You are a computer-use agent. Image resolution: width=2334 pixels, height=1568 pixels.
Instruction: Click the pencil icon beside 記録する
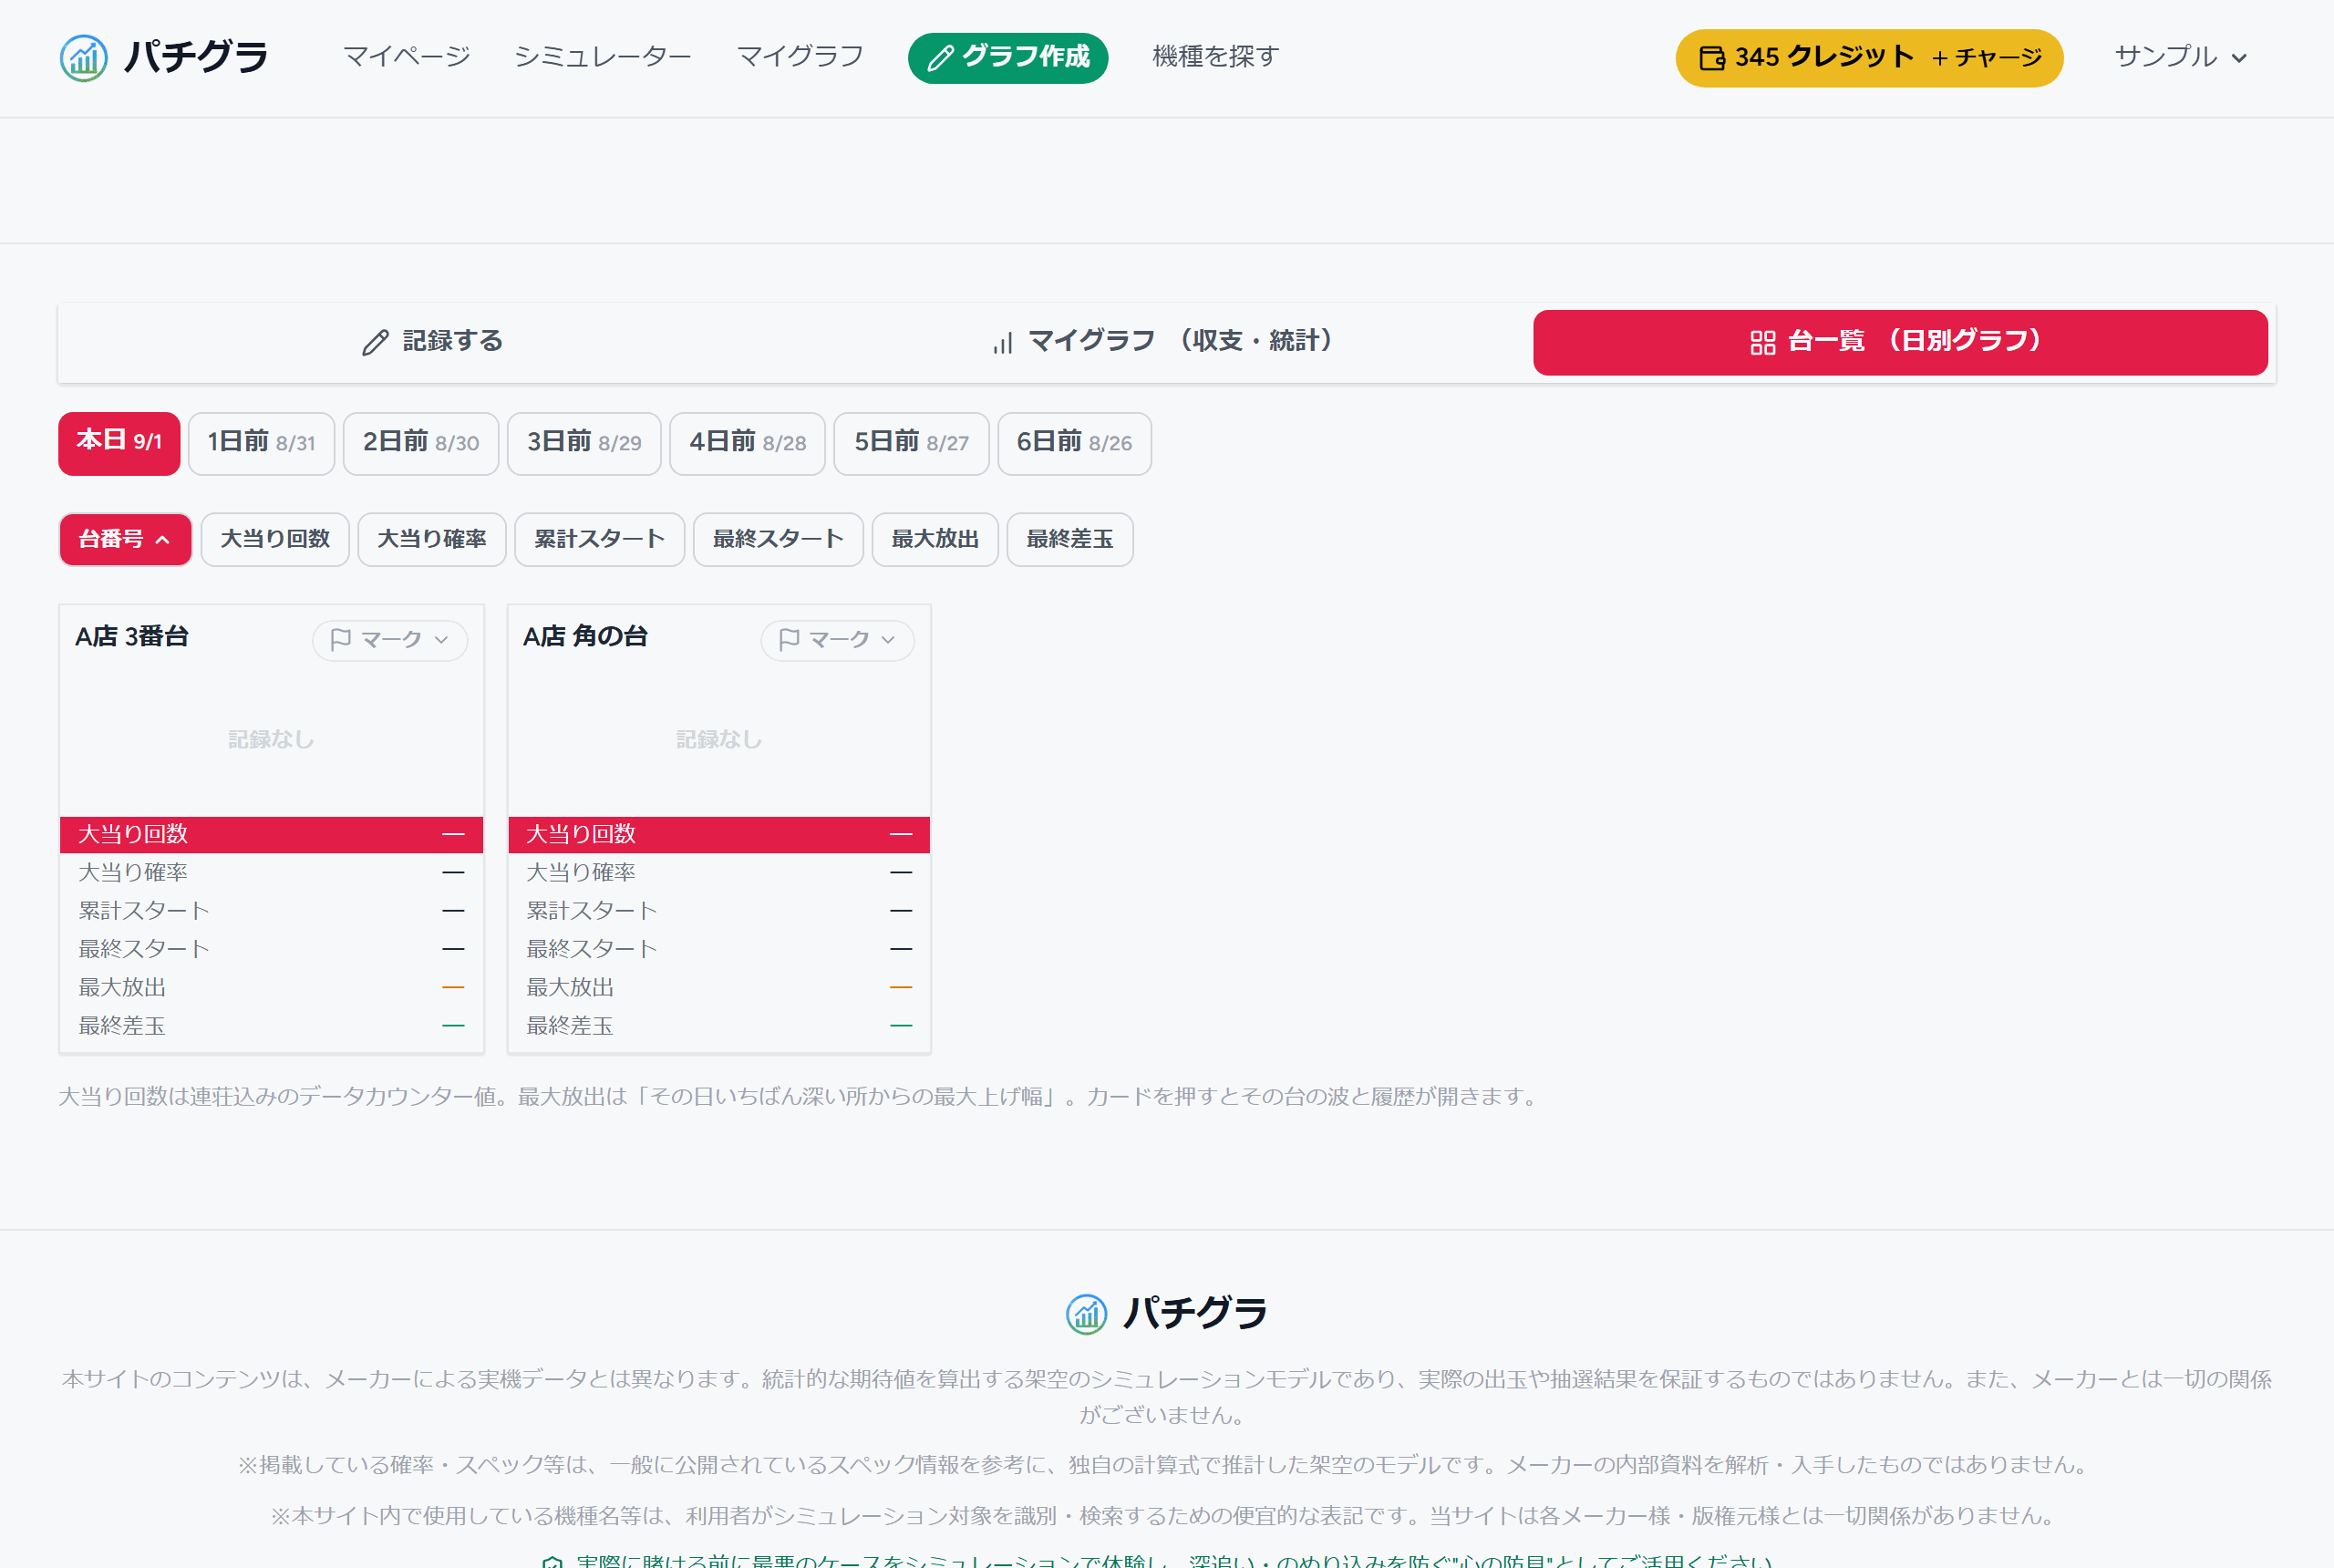[x=375, y=343]
